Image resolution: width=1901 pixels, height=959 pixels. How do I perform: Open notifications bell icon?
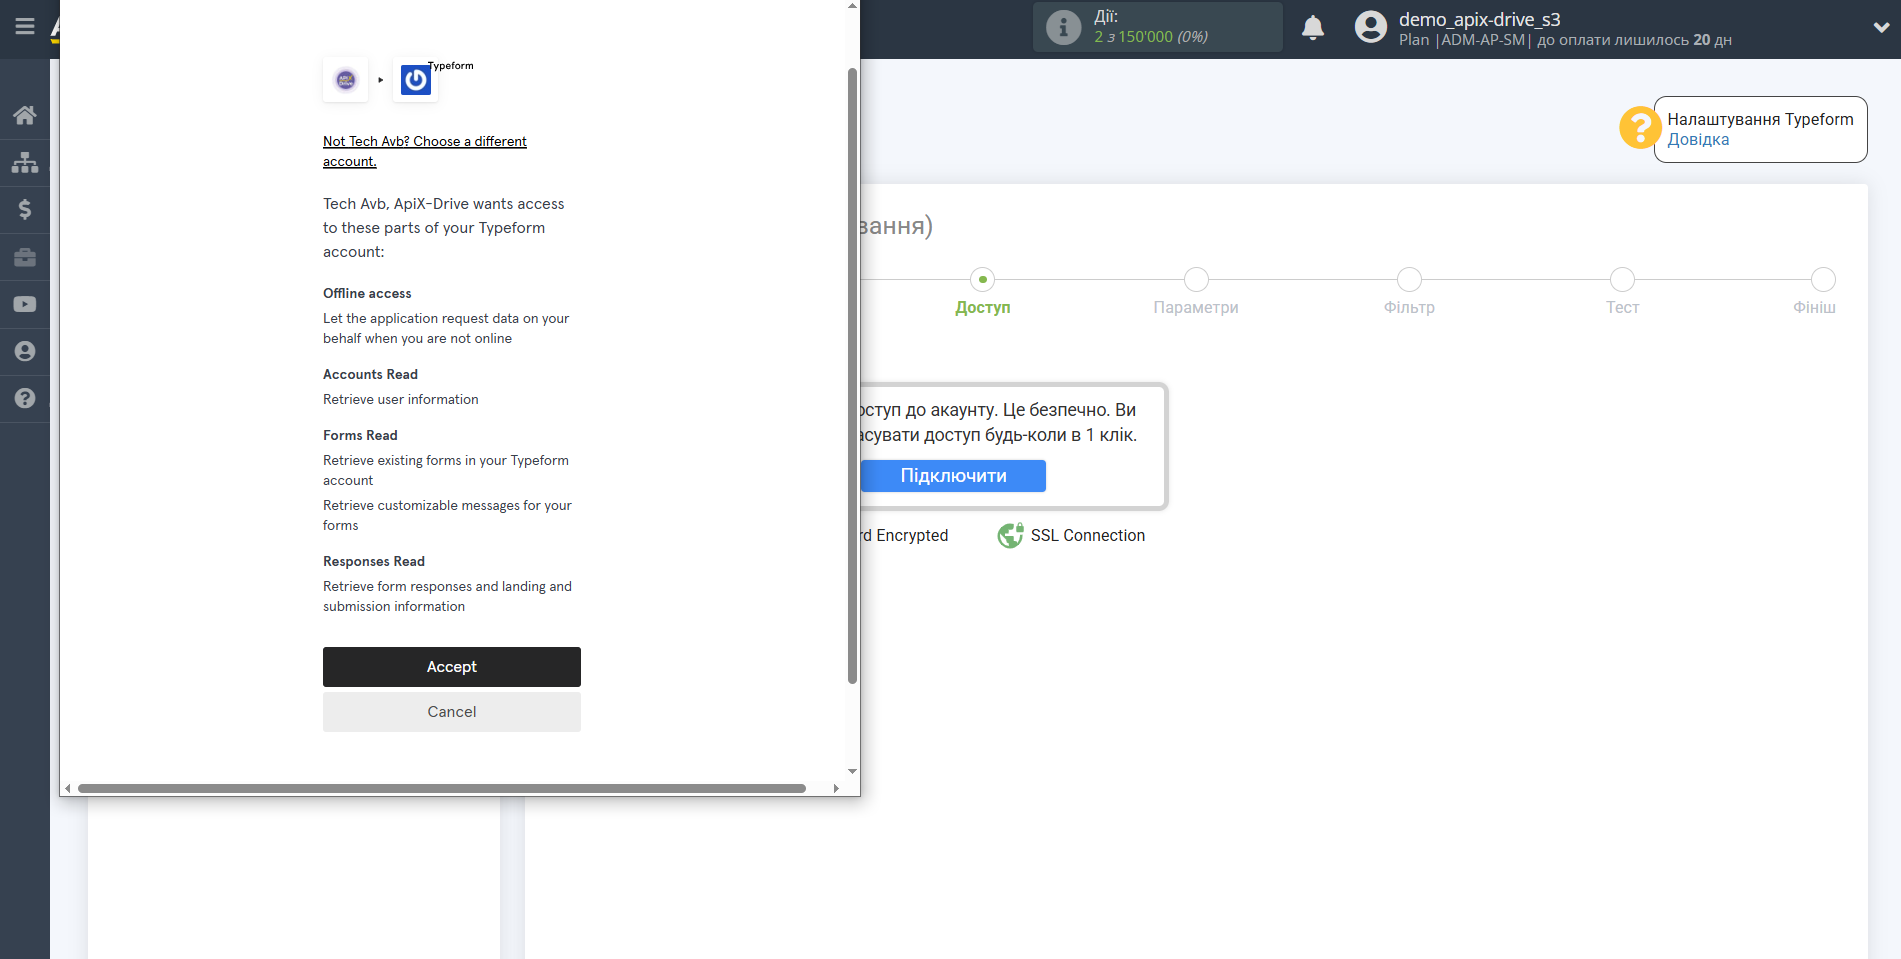pos(1313,27)
